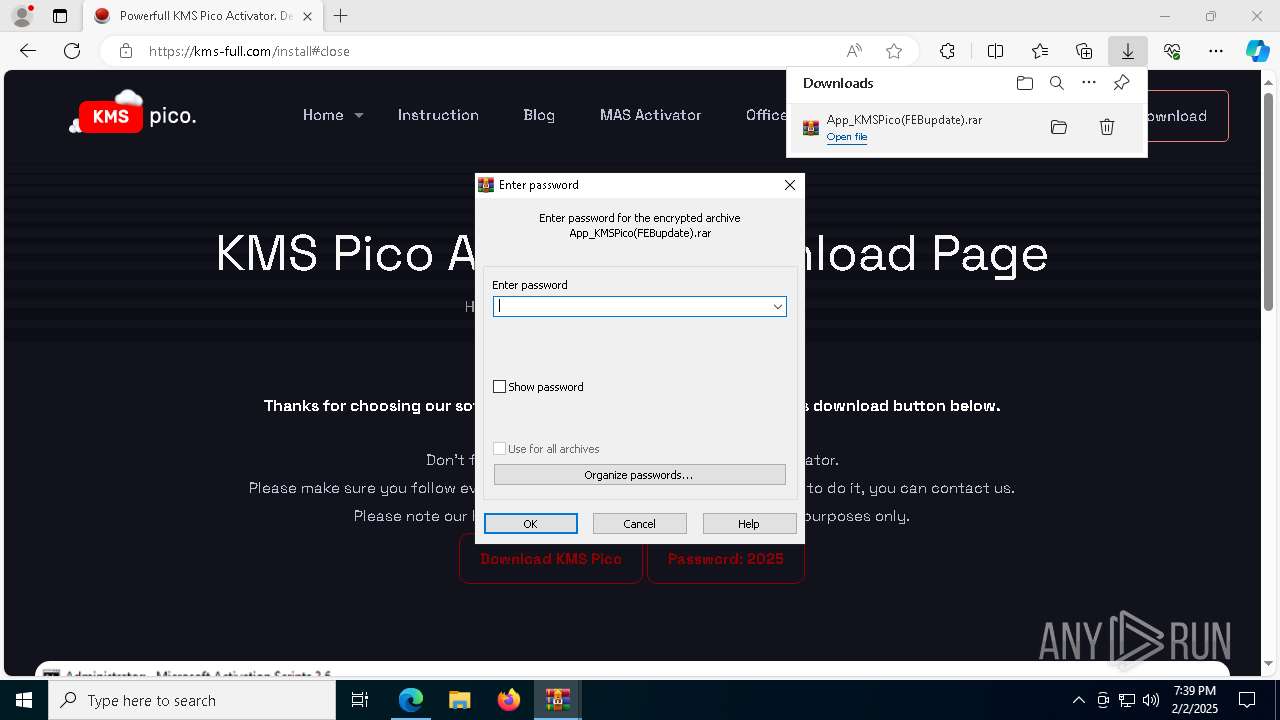1280x720 pixels.
Task: Open the notification center icon
Action: 1247,700
